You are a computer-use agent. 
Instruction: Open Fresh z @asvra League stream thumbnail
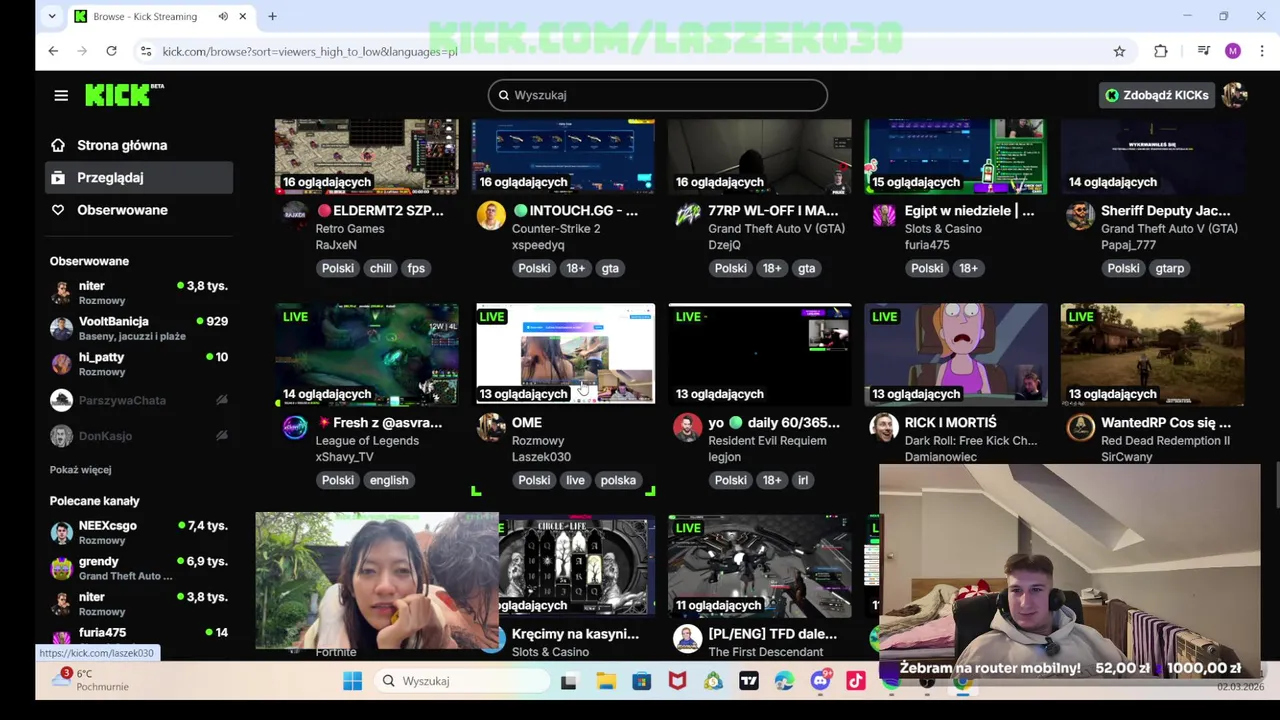[367, 355]
